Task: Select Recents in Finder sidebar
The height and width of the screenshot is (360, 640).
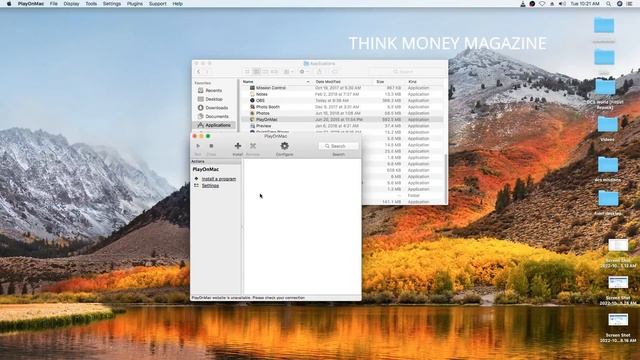Action: coord(213,91)
